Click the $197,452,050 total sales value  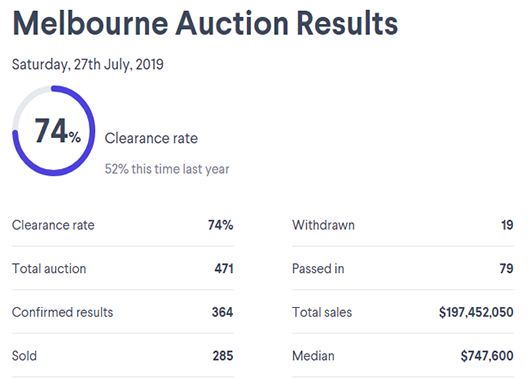(476, 312)
